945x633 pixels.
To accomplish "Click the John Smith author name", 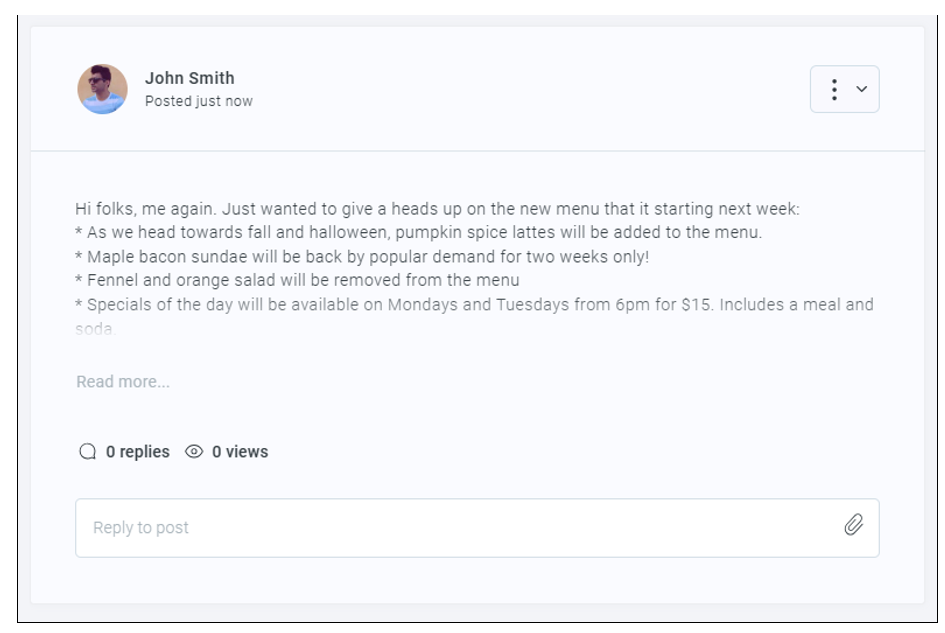I will [190, 78].
